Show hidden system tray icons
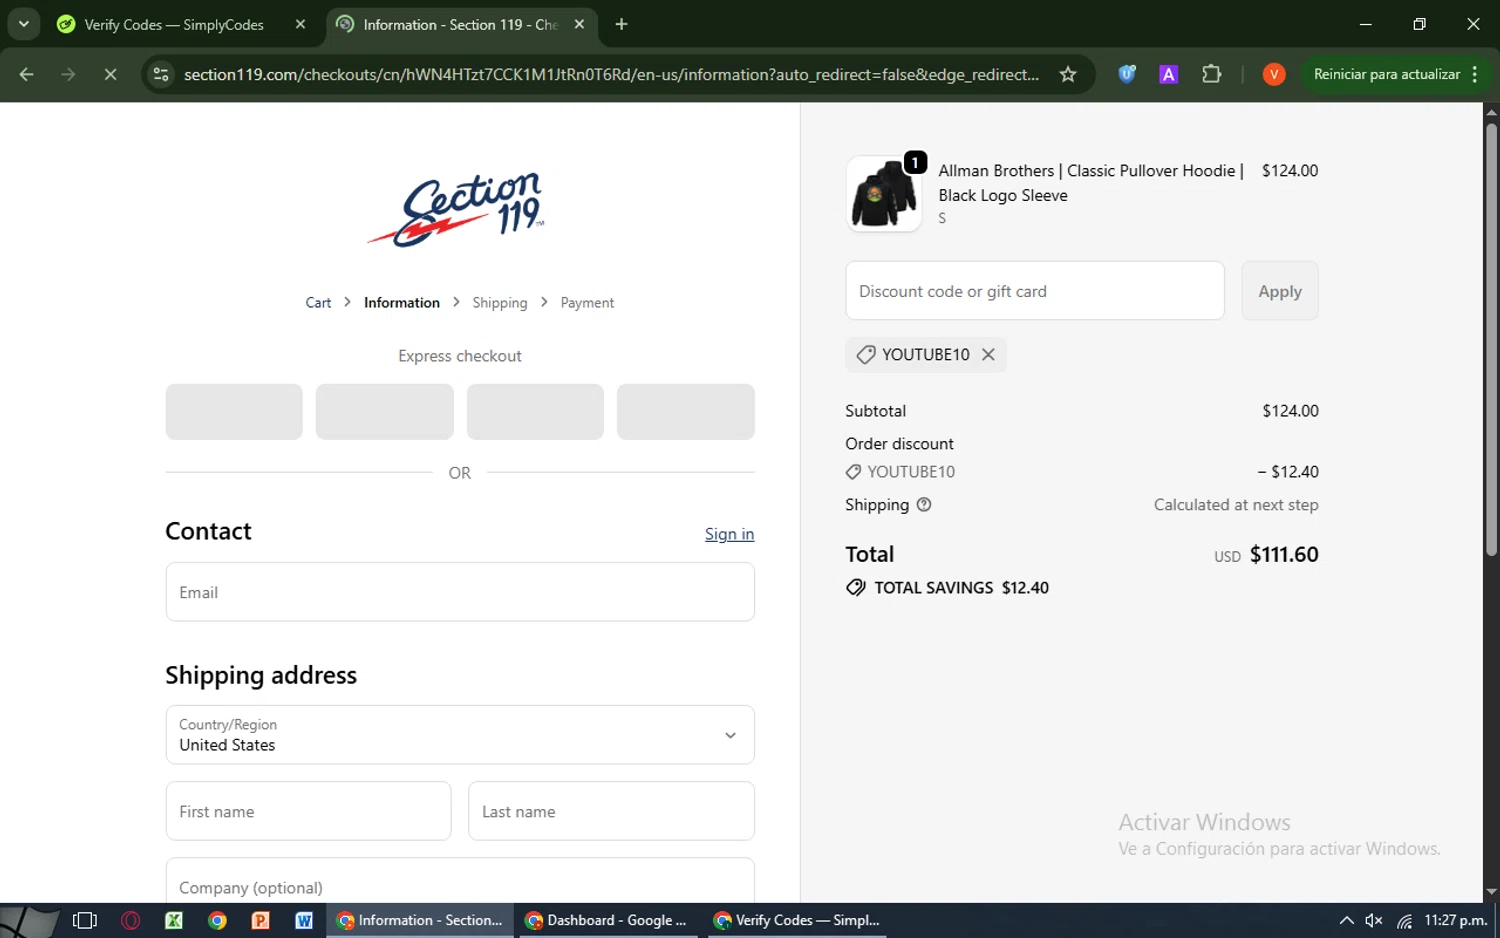1500x938 pixels. (x=1346, y=920)
